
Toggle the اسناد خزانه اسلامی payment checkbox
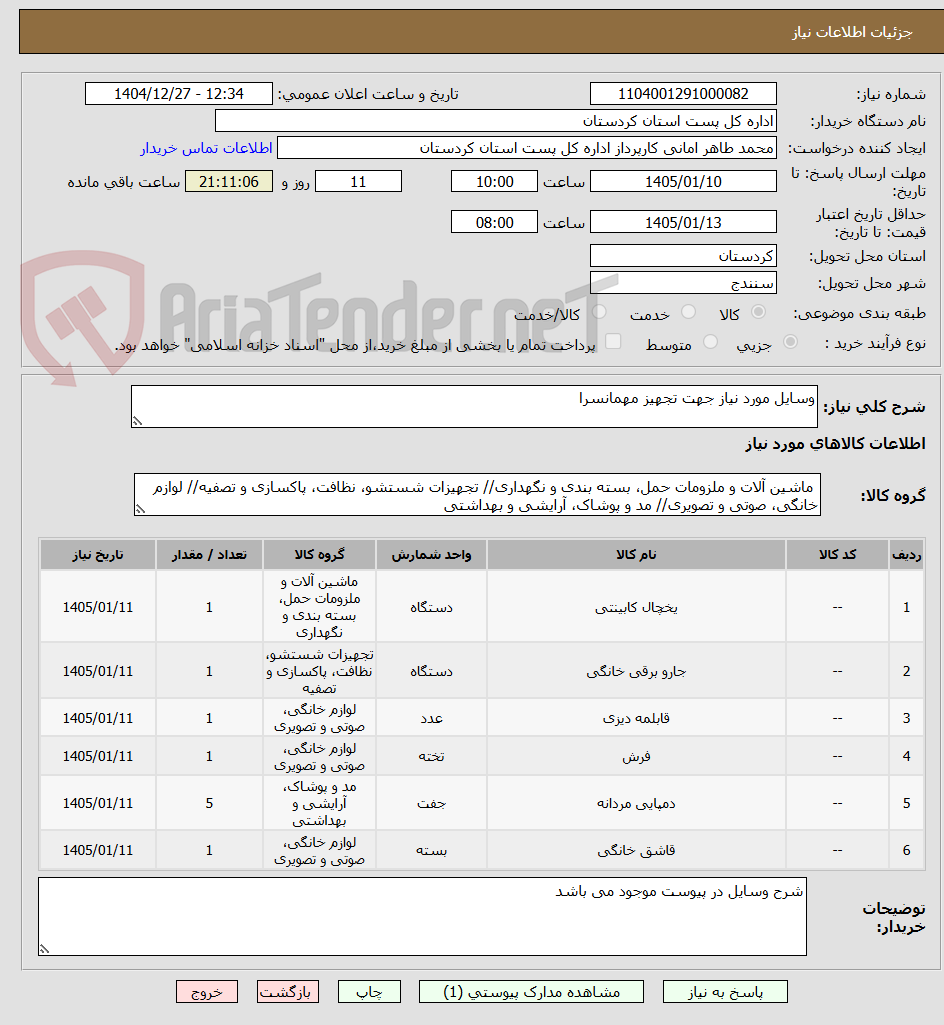click(x=613, y=341)
